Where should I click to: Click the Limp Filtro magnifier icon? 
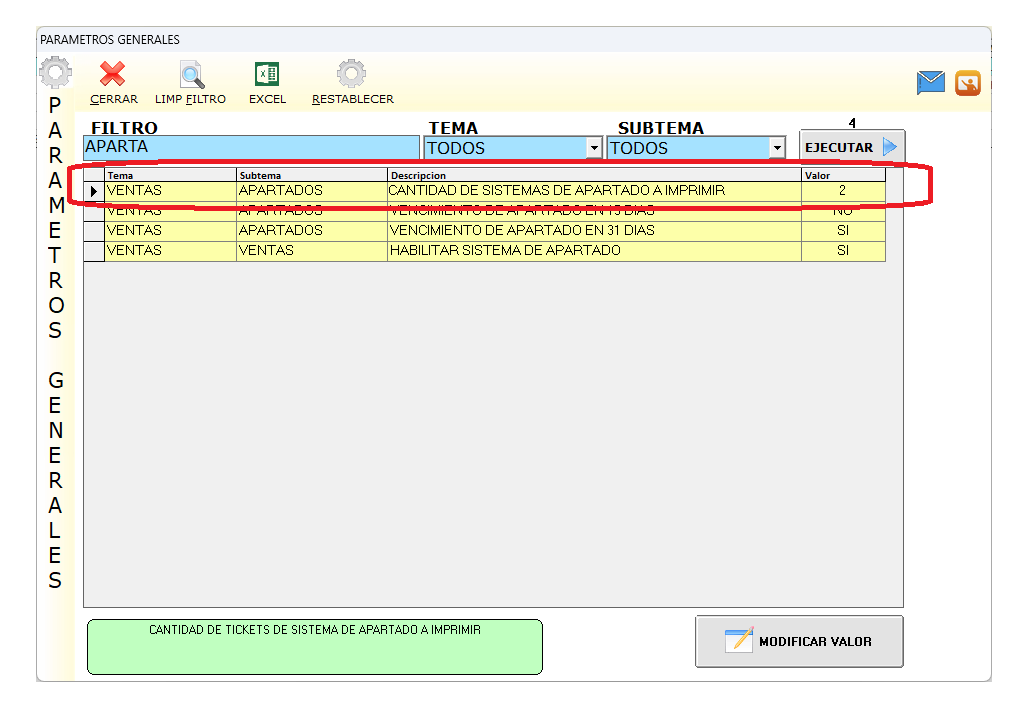coord(191,75)
